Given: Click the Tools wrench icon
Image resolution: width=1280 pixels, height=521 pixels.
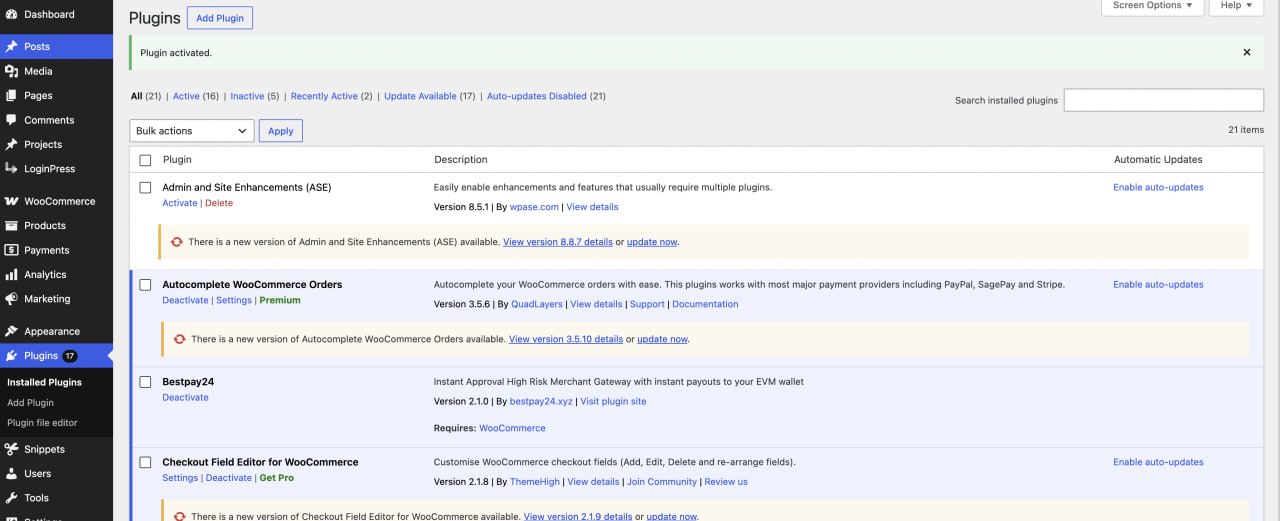Looking at the screenshot, I should (11, 497).
